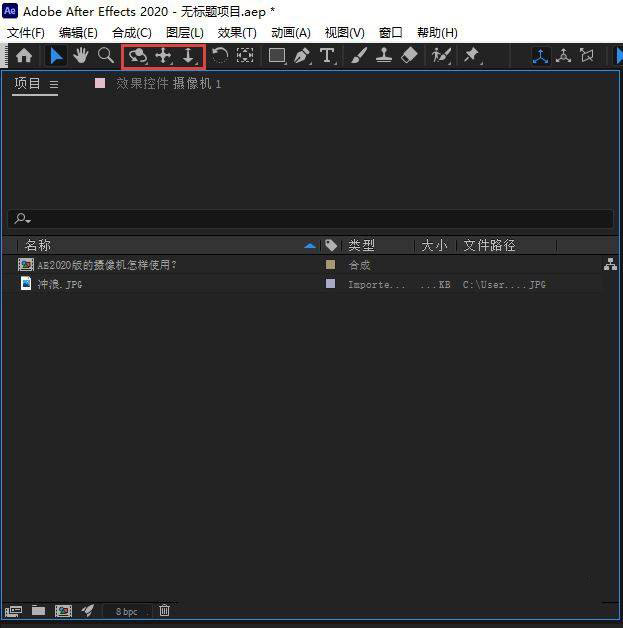Switch to the 项目 panel tab
The image size is (623, 628).
[27, 84]
